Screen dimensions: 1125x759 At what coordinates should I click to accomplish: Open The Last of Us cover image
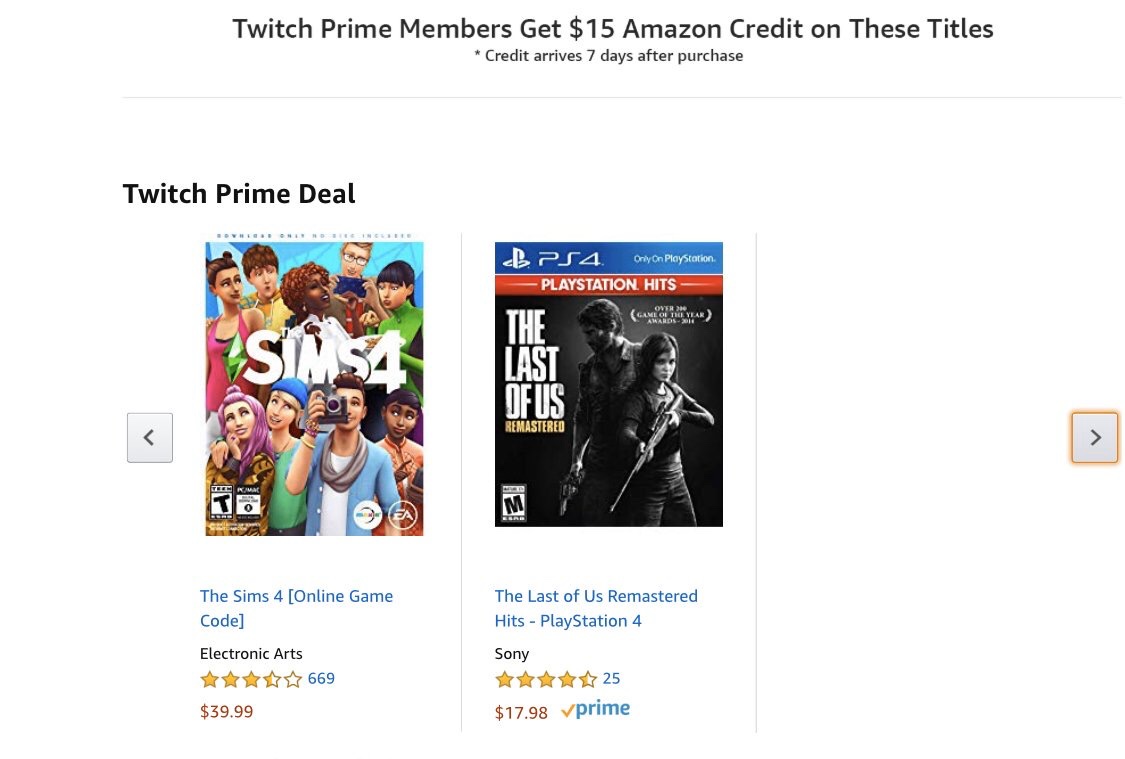tap(608, 385)
